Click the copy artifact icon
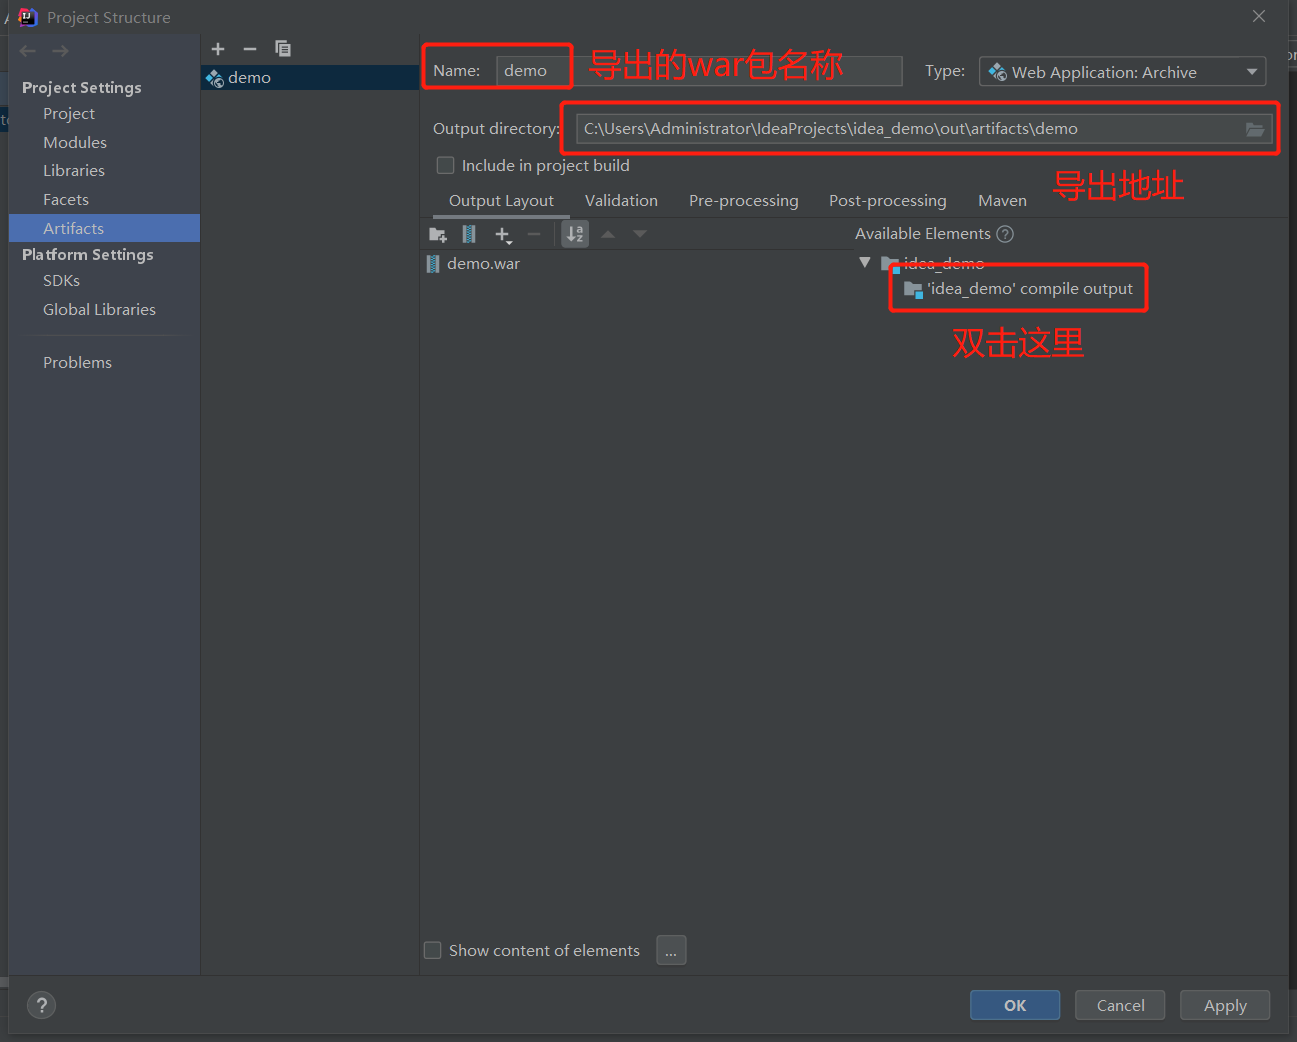The width and height of the screenshot is (1297, 1042). point(283,48)
